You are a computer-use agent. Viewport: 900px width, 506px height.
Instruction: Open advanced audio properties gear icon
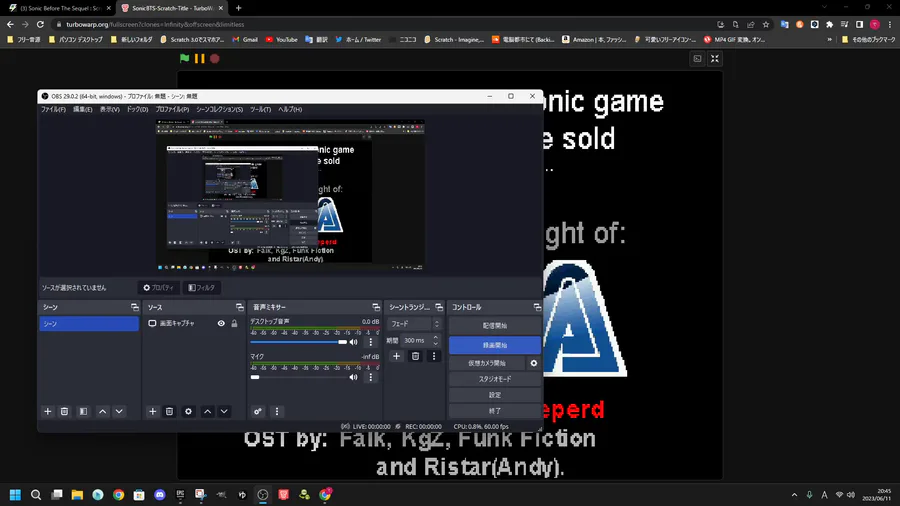tap(258, 411)
